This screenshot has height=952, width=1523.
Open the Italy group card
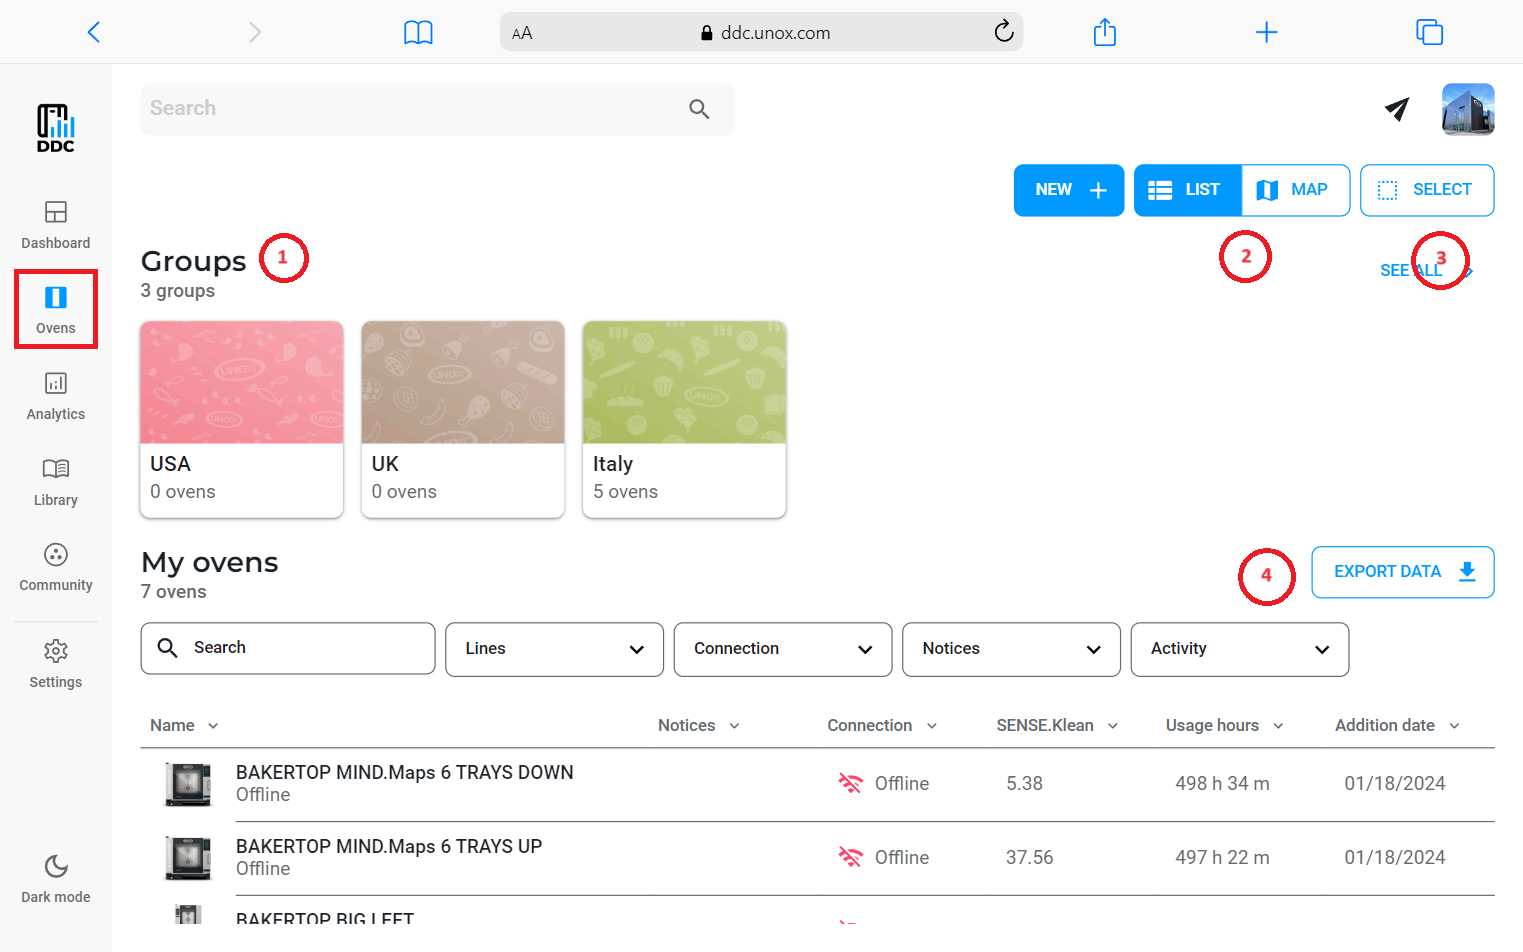(684, 419)
